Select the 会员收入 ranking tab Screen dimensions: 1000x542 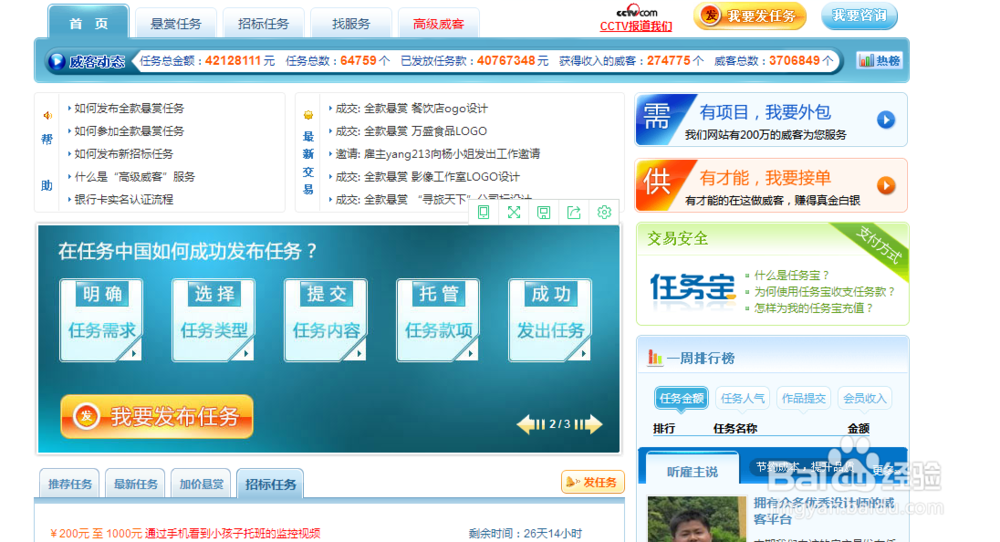click(x=864, y=399)
